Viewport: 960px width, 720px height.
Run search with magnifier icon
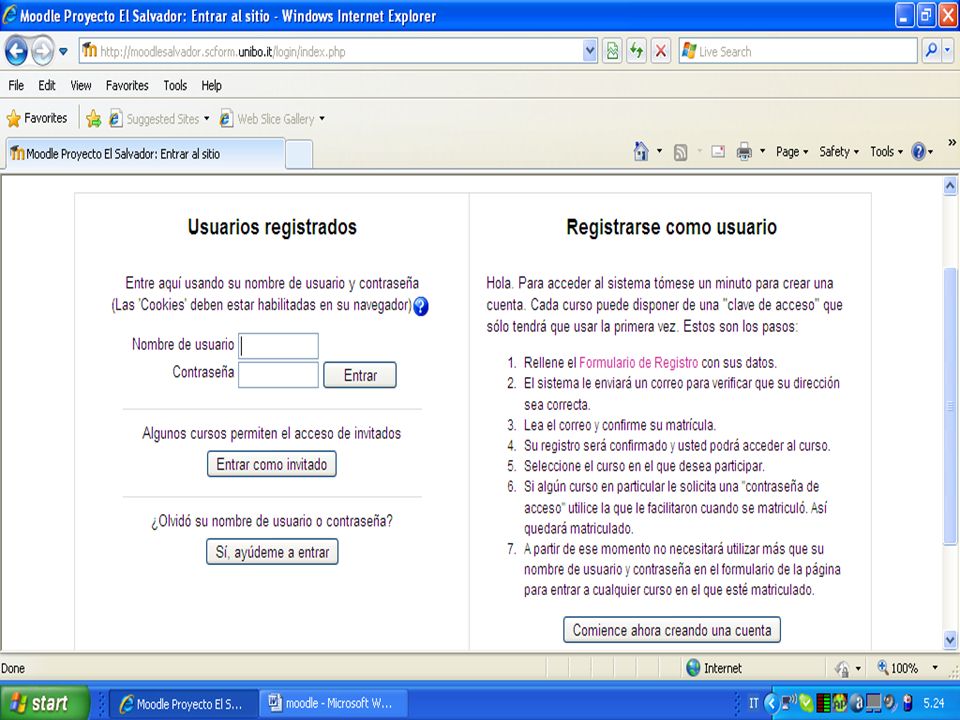click(x=931, y=51)
